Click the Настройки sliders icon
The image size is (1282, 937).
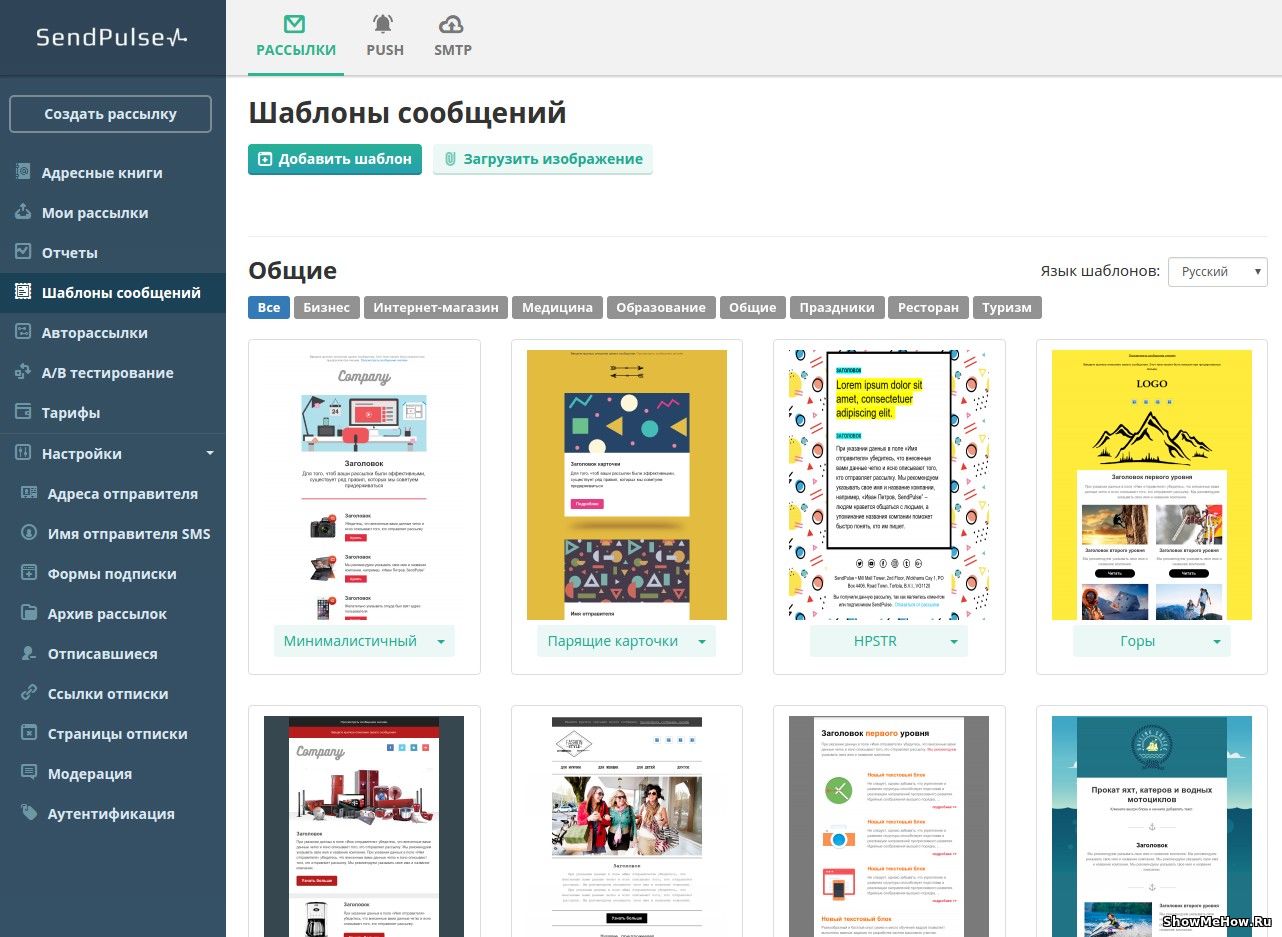pos(23,453)
